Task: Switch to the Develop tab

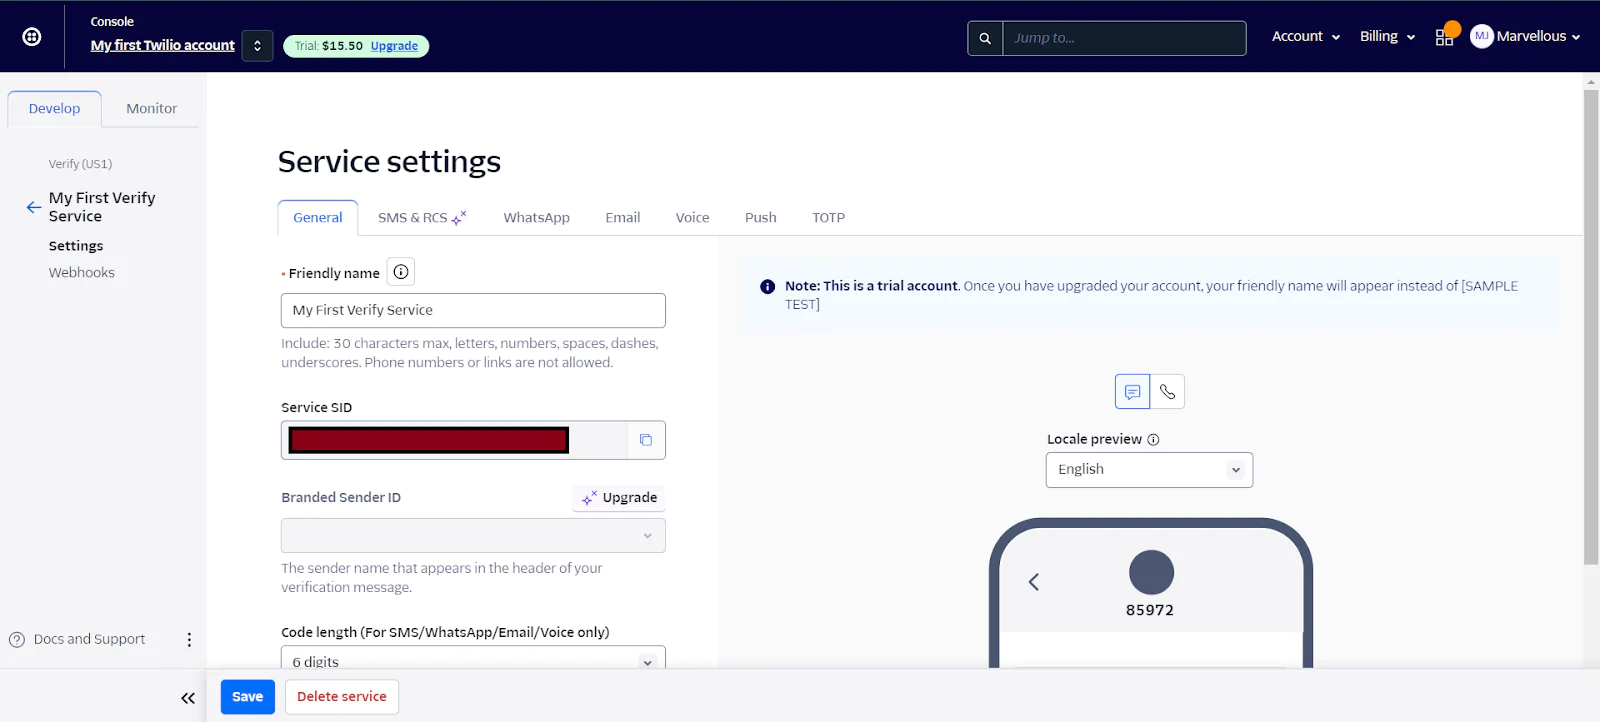Action: point(54,108)
